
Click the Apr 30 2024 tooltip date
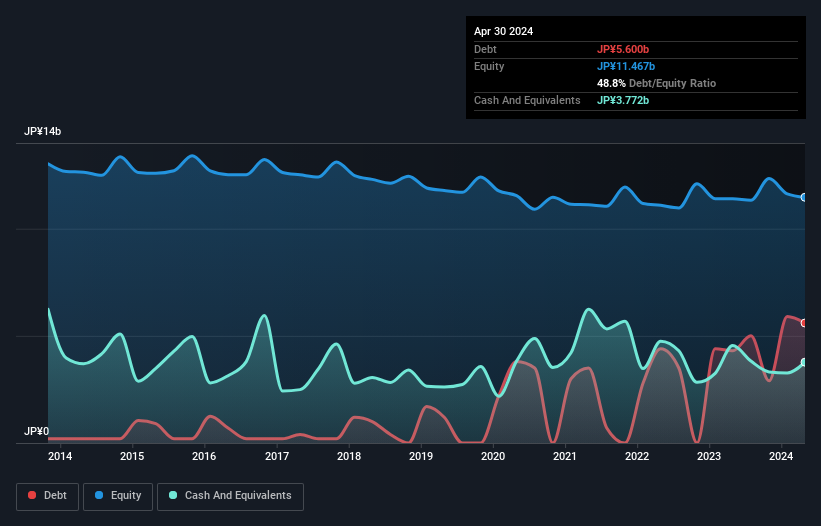click(503, 31)
